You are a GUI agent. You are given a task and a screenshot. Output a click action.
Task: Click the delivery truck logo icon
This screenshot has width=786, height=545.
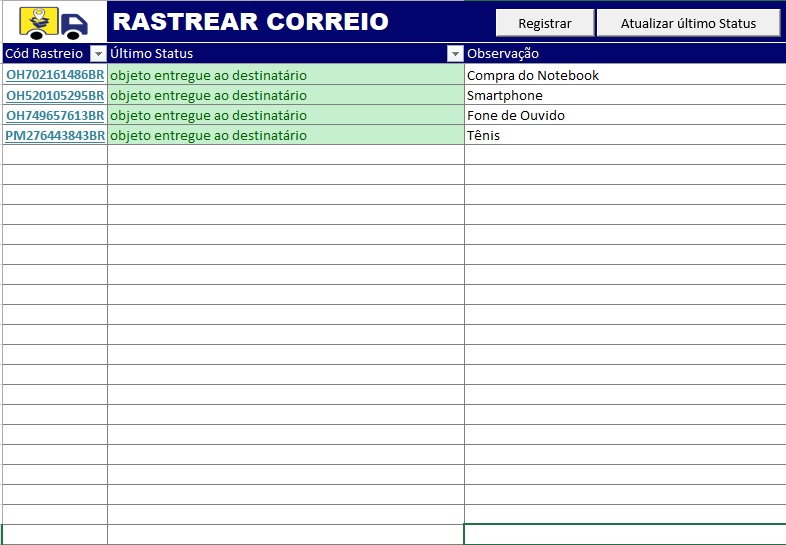[x=54, y=23]
